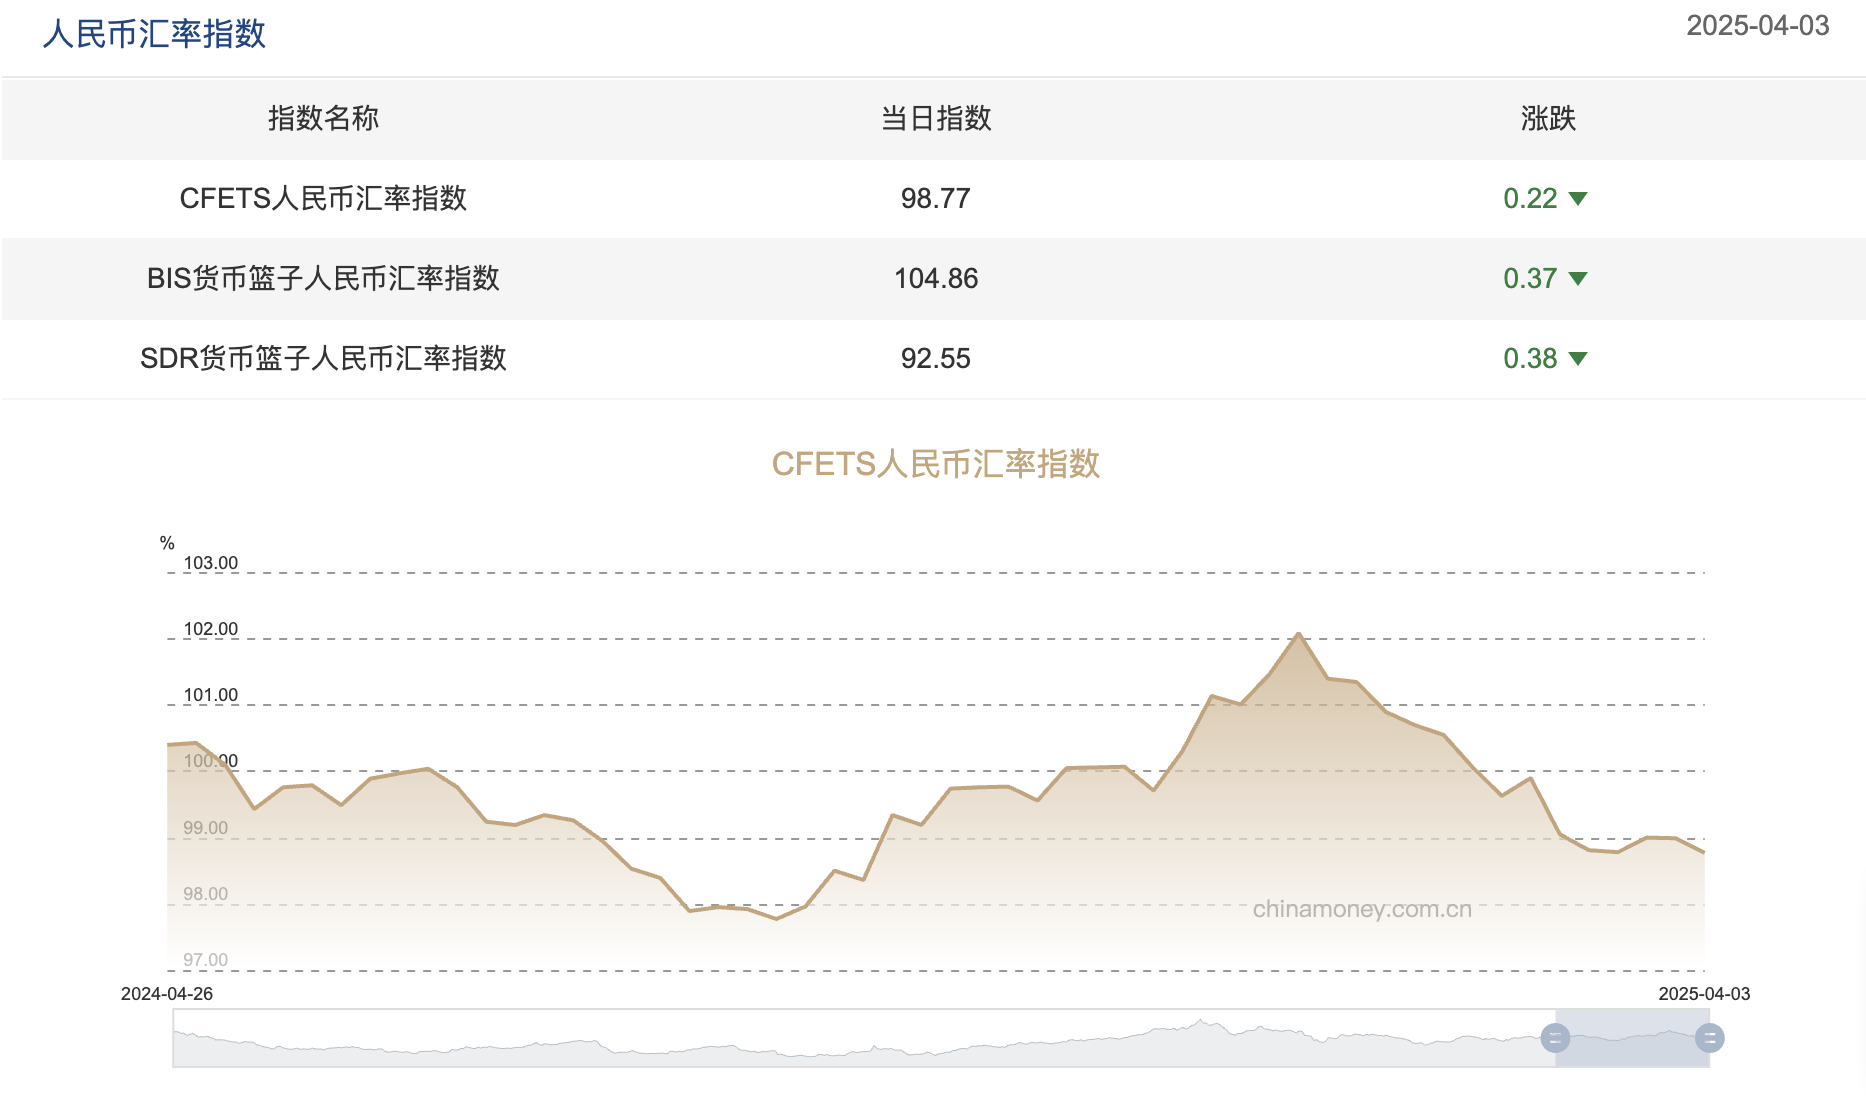Viewport: 1866px width, 1110px height.
Task: Click the right range slider handle icon
Action: click(1710, 1038)
